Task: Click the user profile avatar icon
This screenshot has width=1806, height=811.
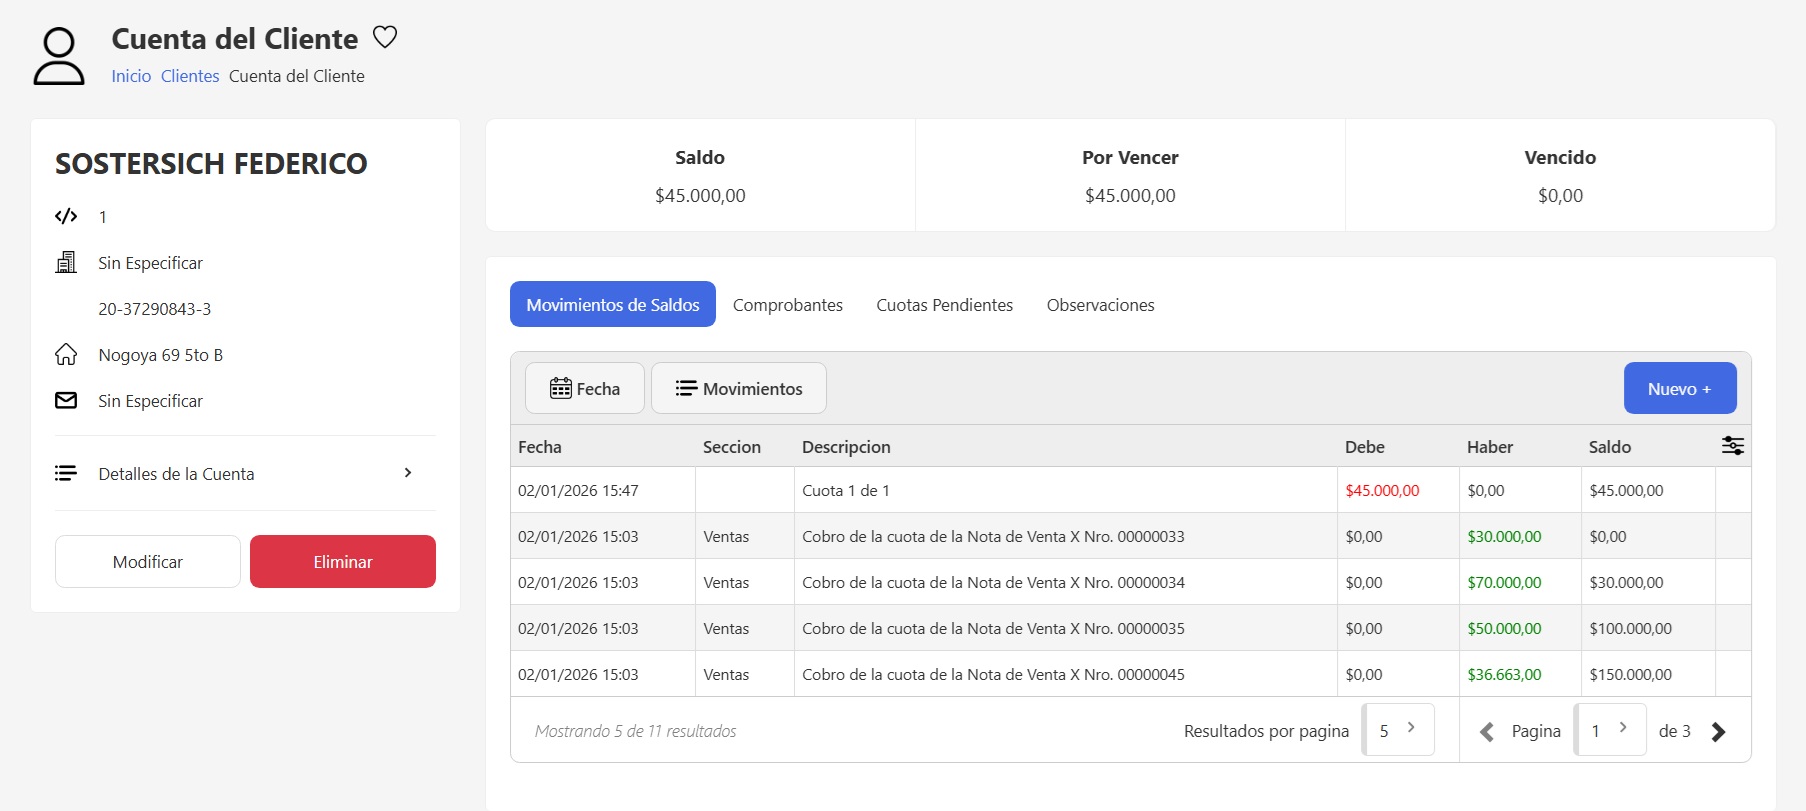Action: click(x=59, y=56)
